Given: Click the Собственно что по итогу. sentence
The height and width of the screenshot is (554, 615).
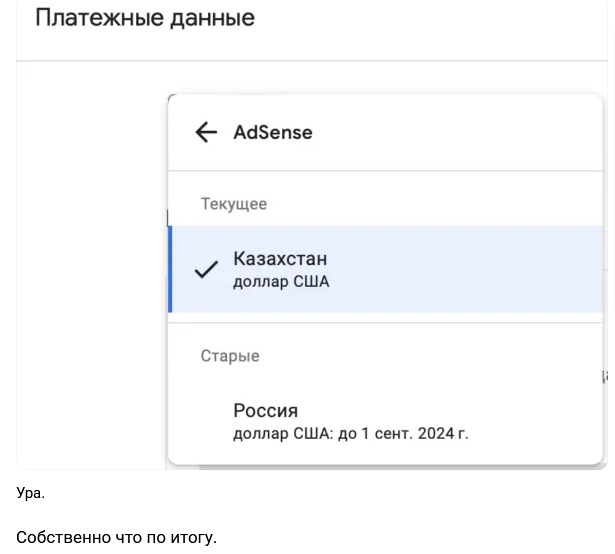Looking at the screenshot, I should pos(116,537).
